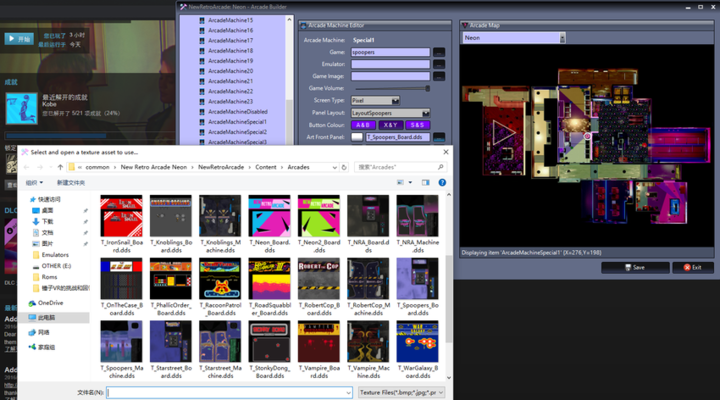Viewport: 720px width, 400px height.
Task: Click the A&B button colour swatch
Action: tap(363, 125)
